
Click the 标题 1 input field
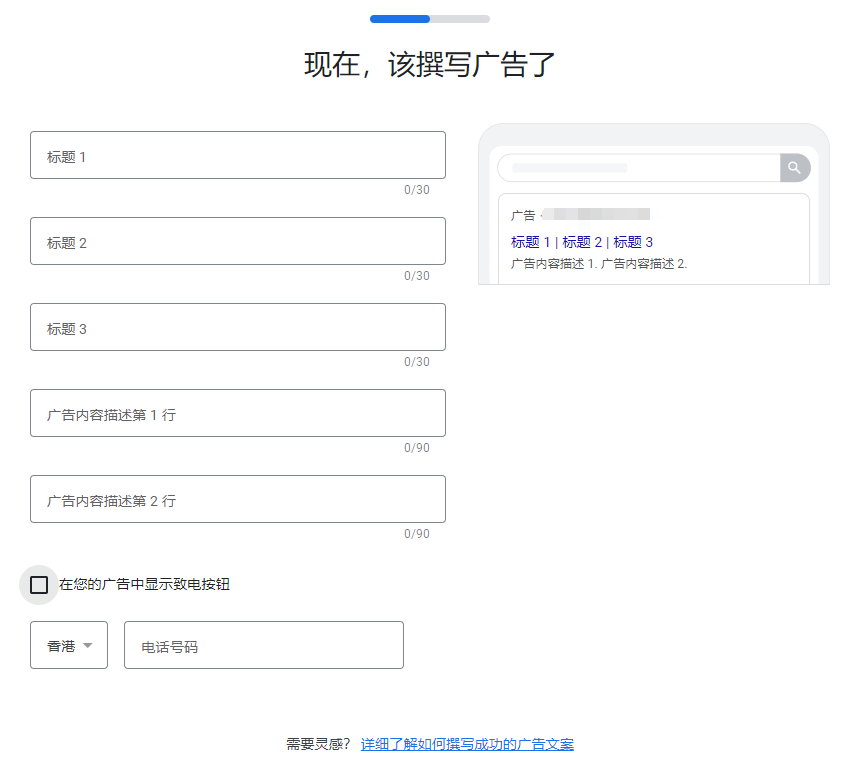237,155
